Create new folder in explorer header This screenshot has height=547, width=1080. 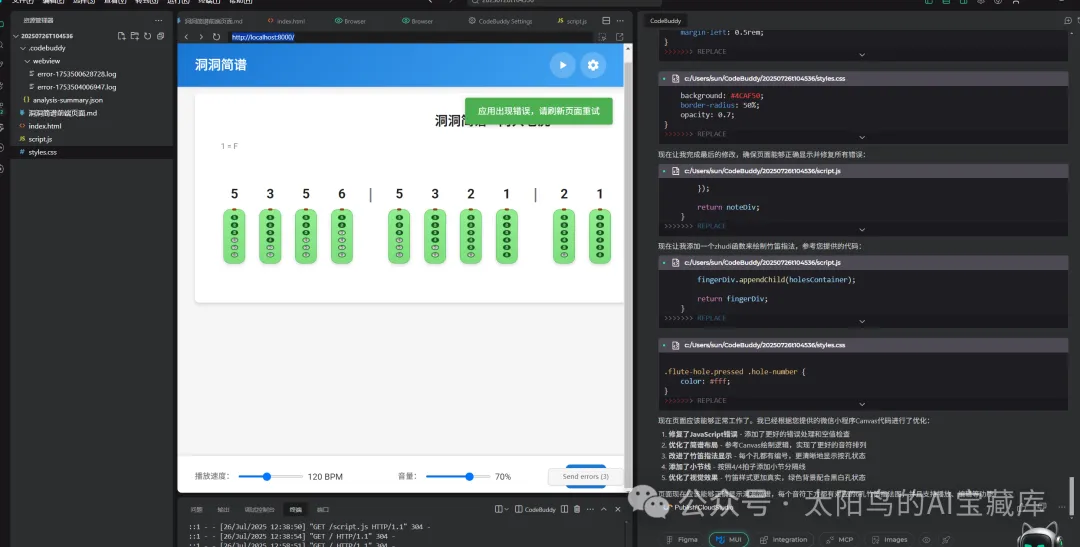135,36
